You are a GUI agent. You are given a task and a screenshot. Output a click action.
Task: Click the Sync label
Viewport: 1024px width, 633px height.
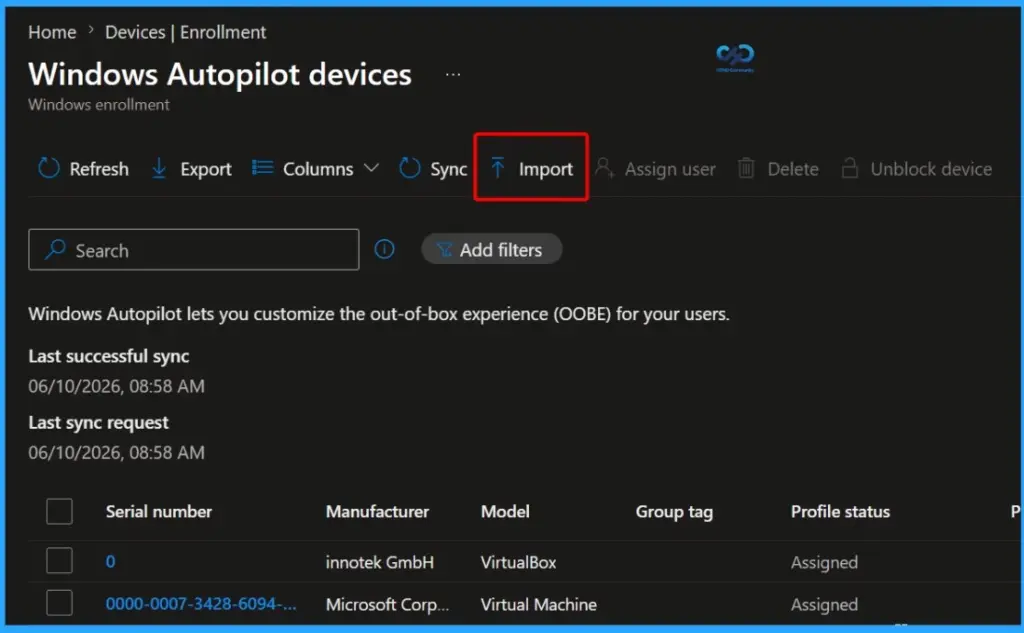point(449,169)
